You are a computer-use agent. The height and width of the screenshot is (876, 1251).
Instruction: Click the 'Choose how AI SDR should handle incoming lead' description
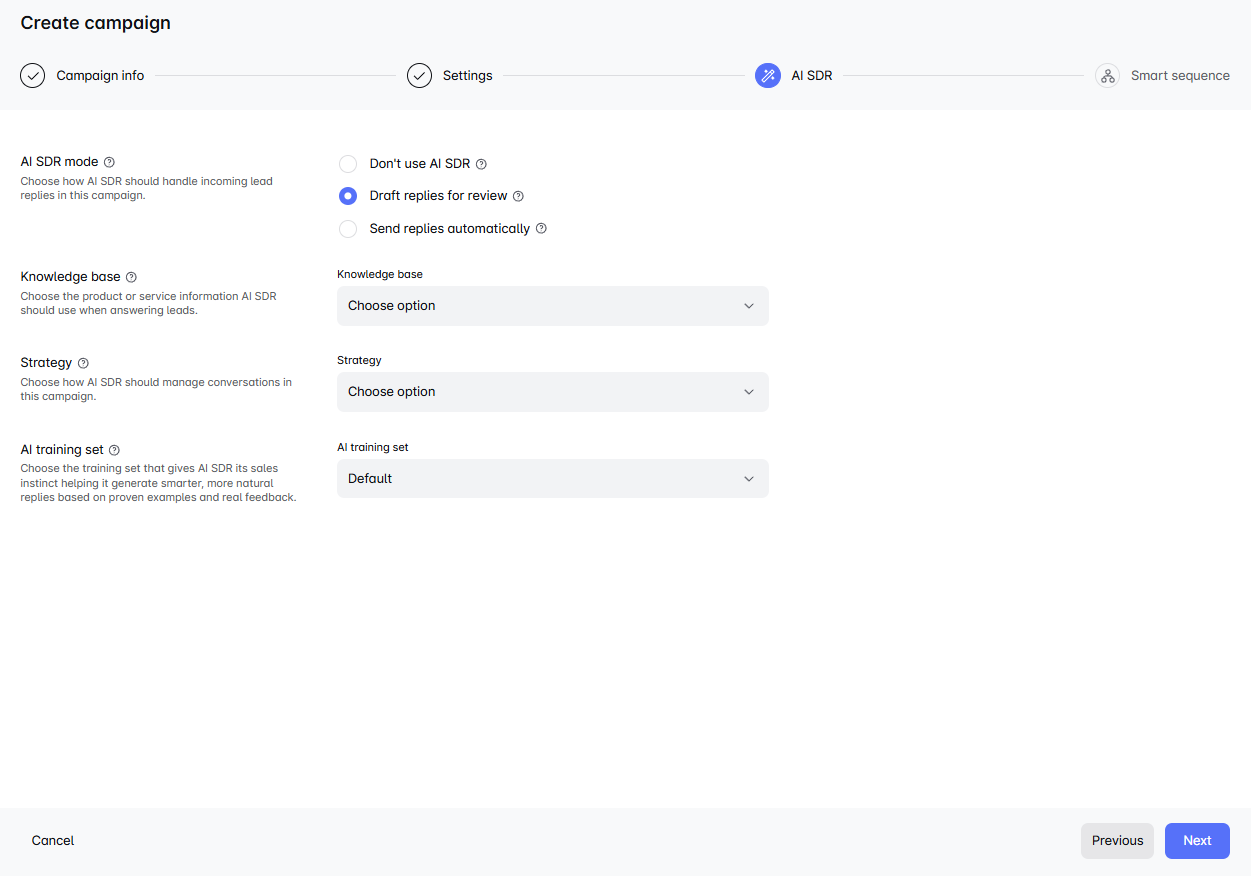(147, 188)
